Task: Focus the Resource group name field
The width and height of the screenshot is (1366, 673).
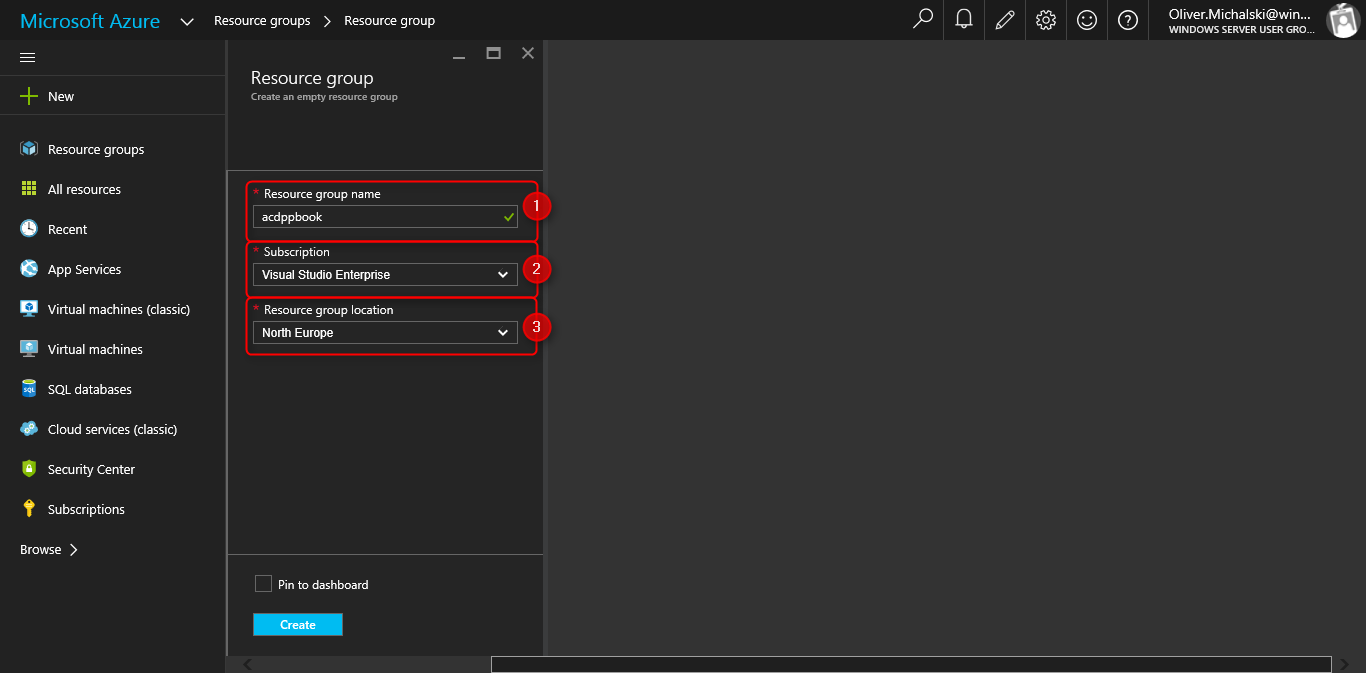Action: coord(385,217)
